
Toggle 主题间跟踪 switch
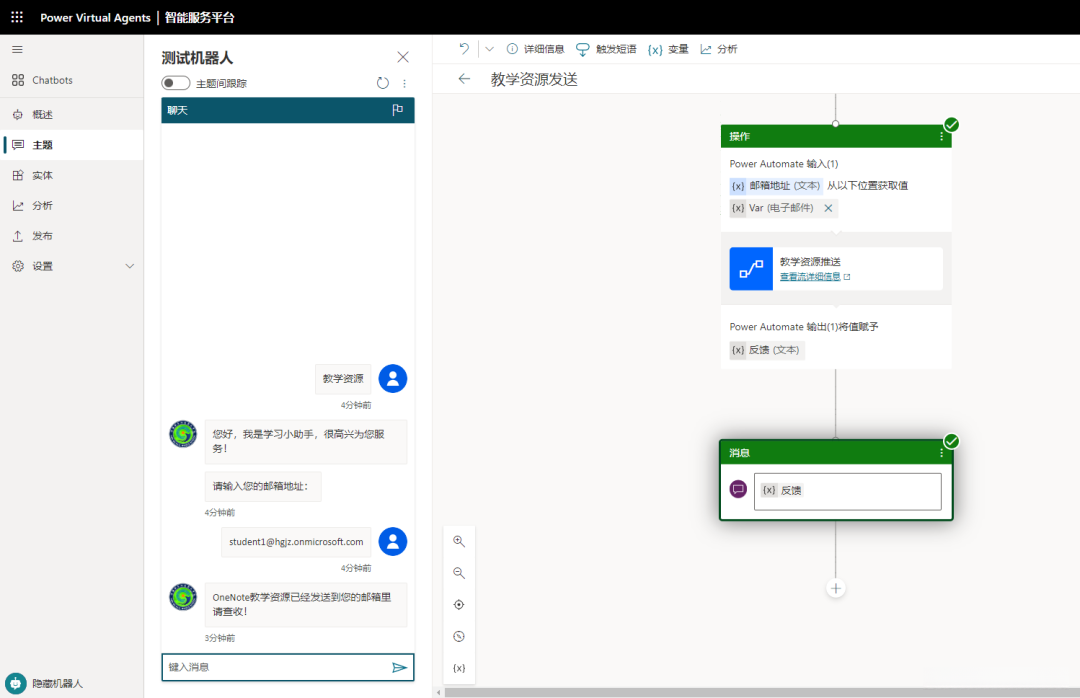[x=176, y=83]
